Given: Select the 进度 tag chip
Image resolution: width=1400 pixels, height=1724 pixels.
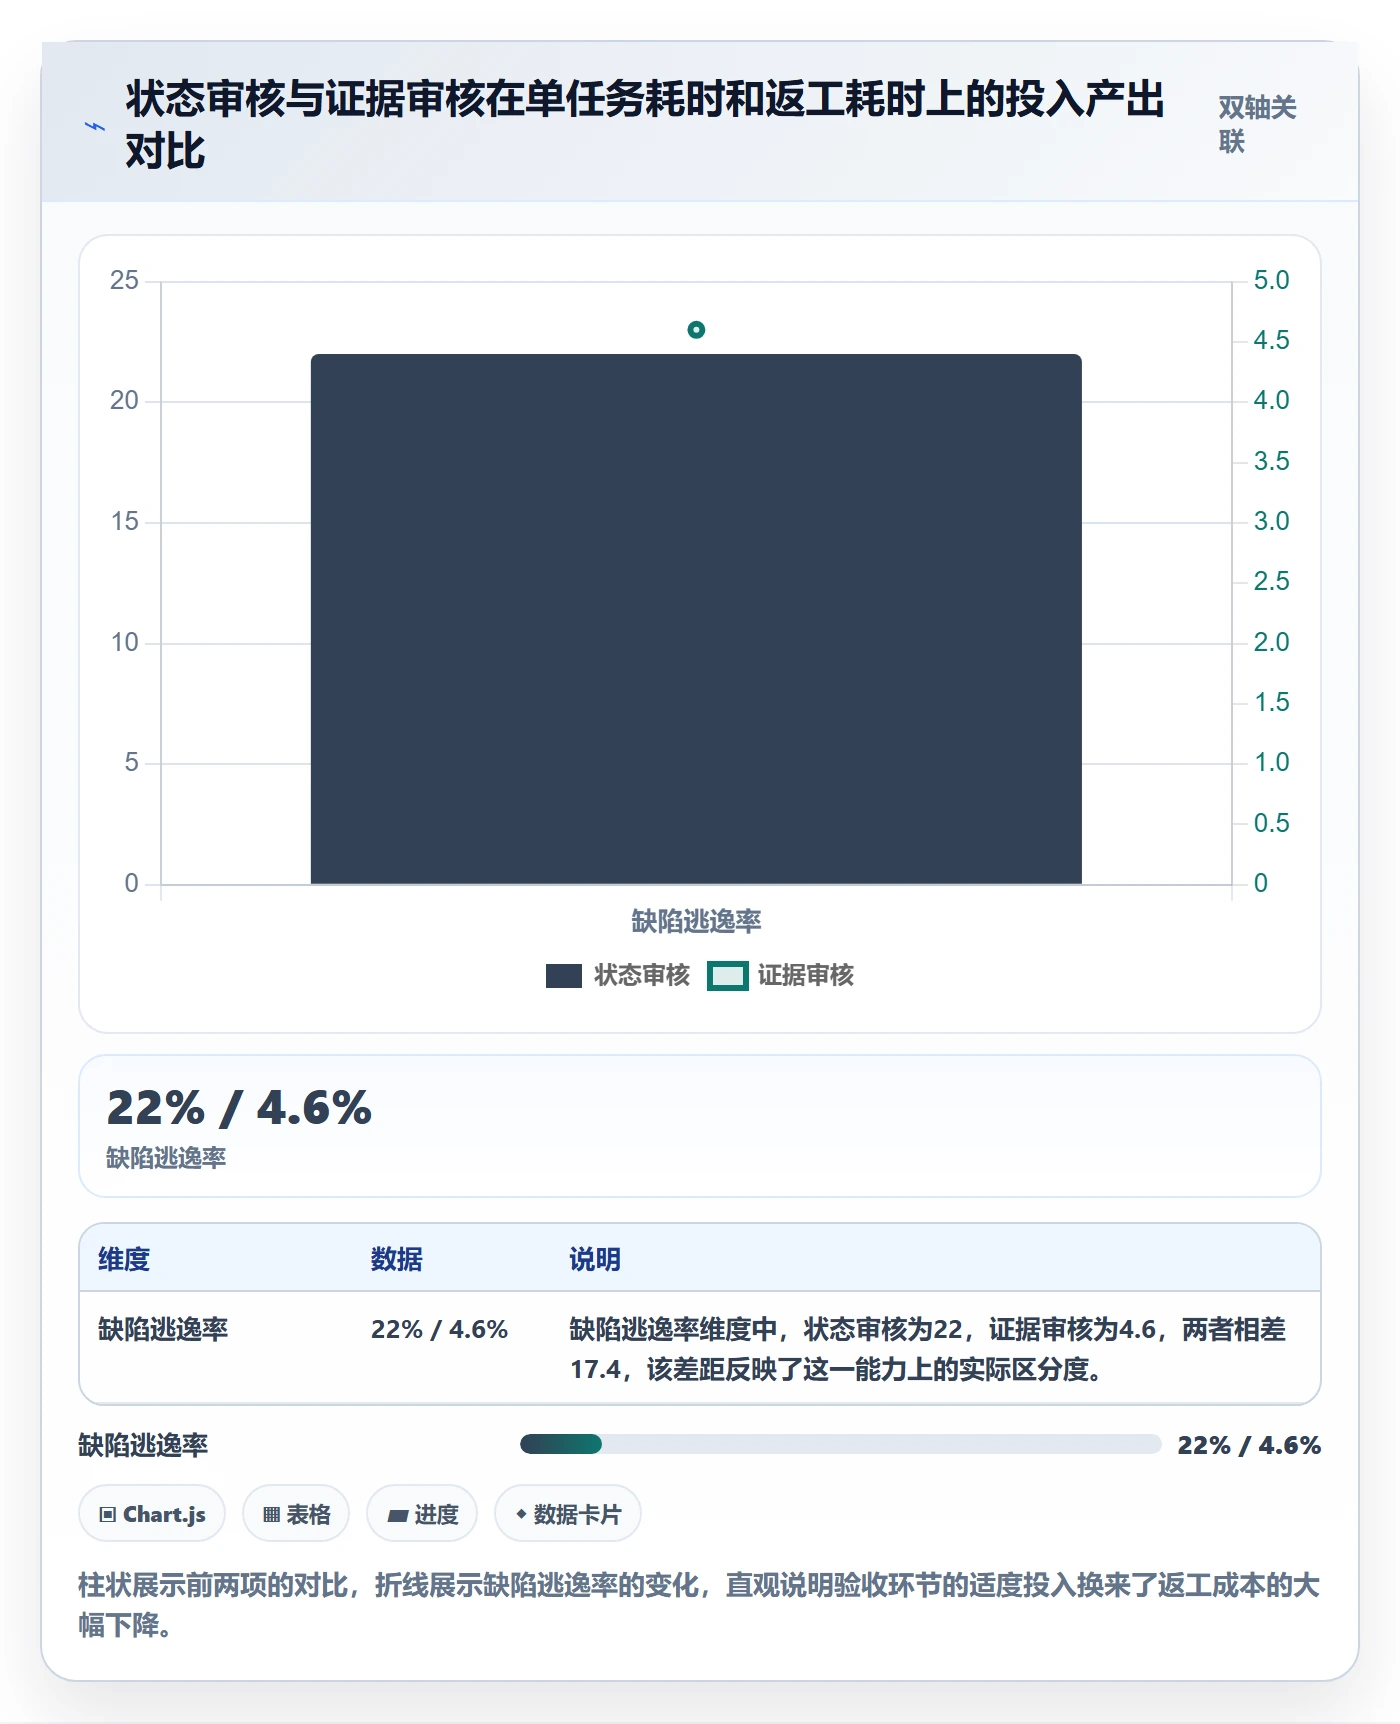Looking at the screenshot, I should 422,1514.
